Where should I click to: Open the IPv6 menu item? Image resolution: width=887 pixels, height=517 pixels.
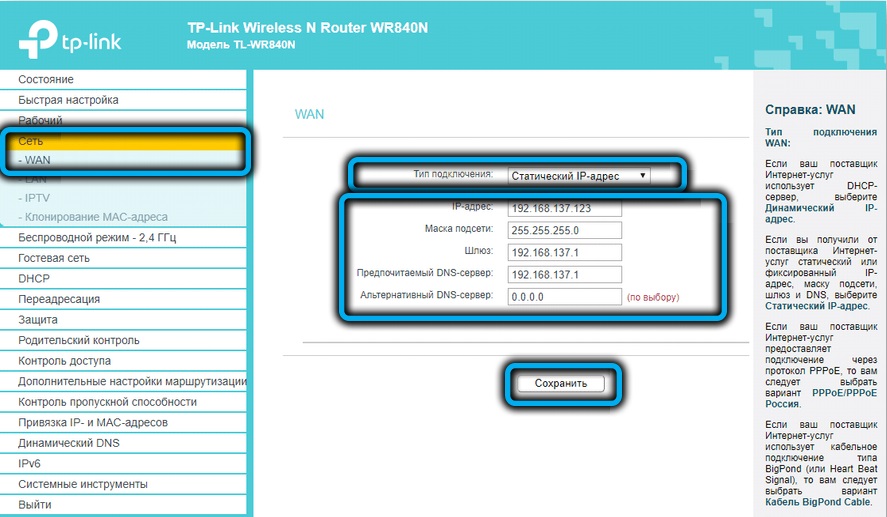123,463
